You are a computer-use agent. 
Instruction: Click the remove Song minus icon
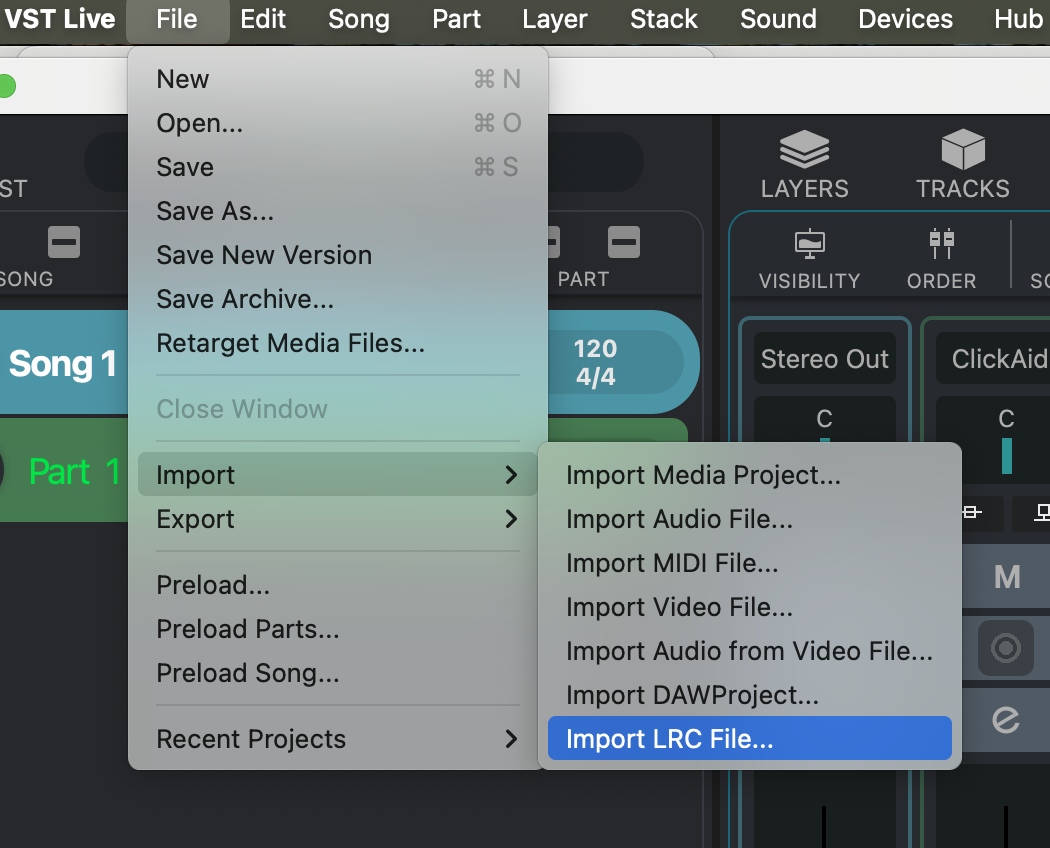(x=64, y=242)
